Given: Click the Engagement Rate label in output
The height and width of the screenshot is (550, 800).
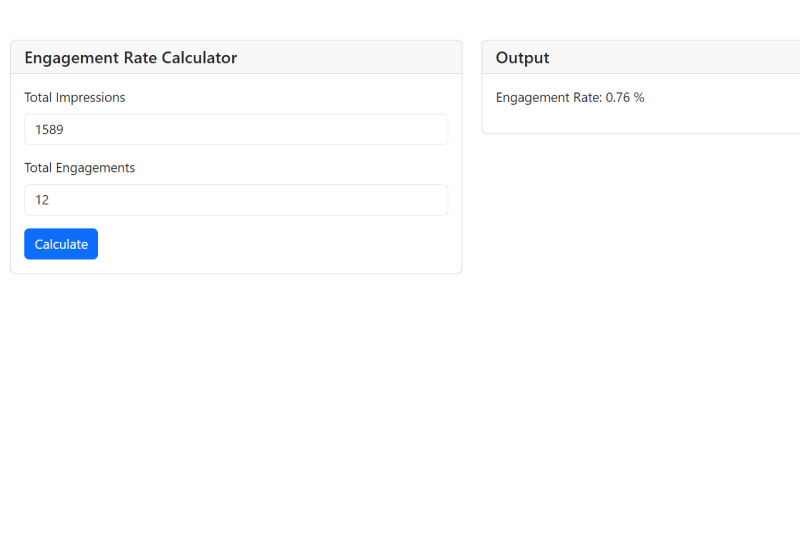Looking at the screenshot, I should tap(549, 98).
